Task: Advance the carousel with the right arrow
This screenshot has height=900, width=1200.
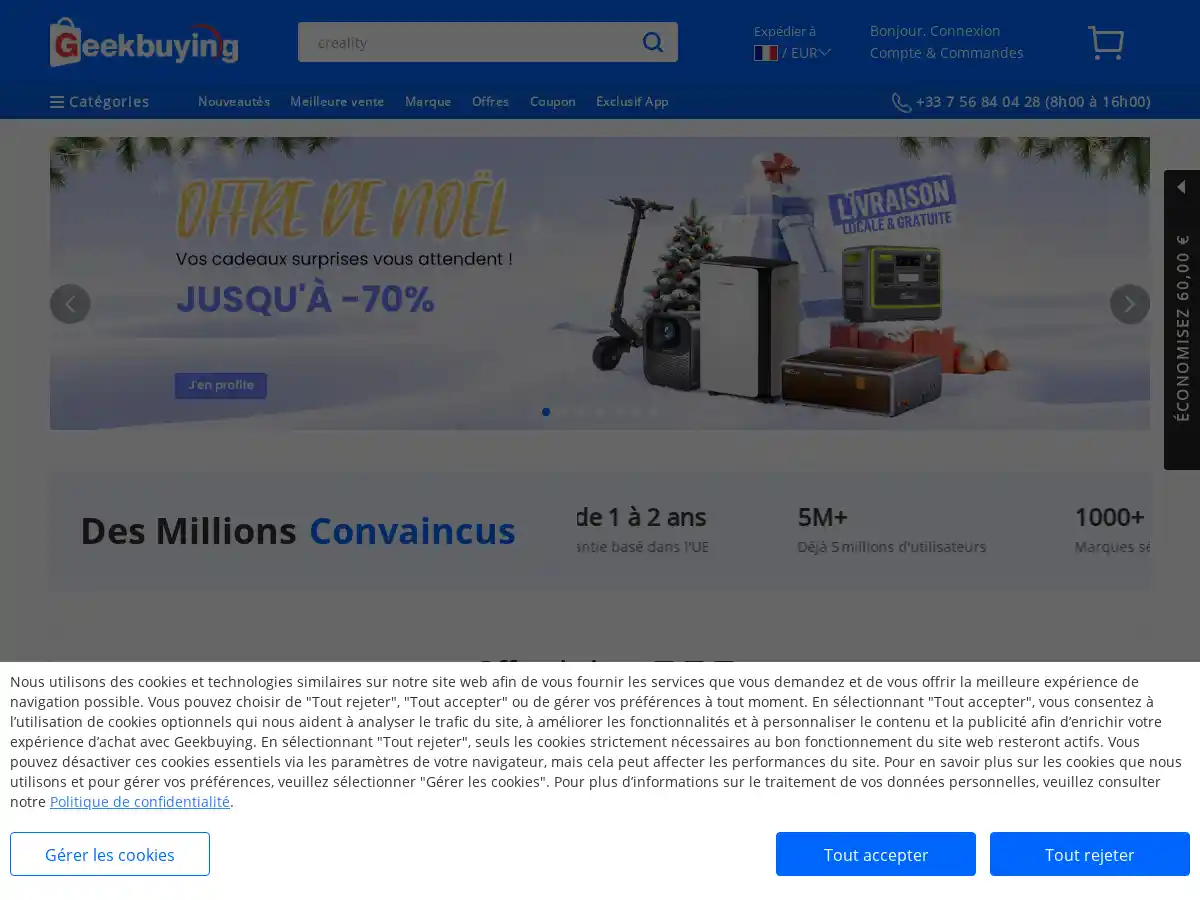Action: (x=1129, y=303)
